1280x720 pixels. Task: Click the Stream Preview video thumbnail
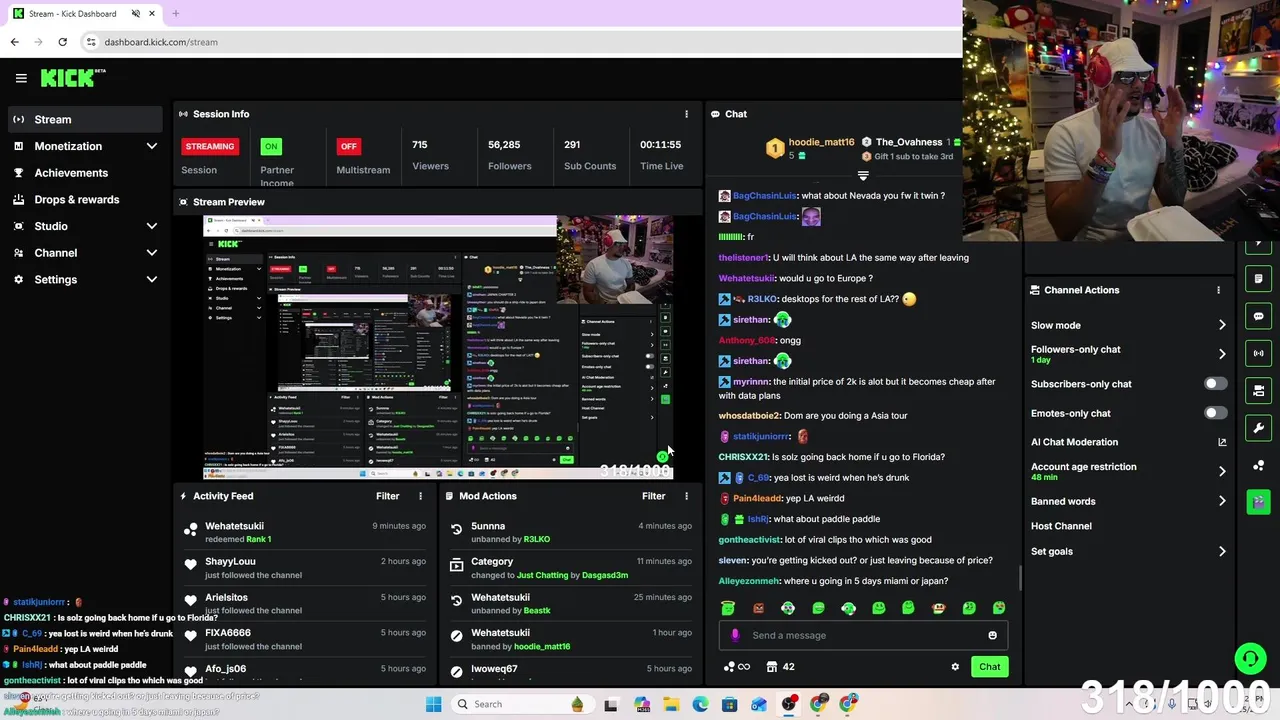pos(438,348)
